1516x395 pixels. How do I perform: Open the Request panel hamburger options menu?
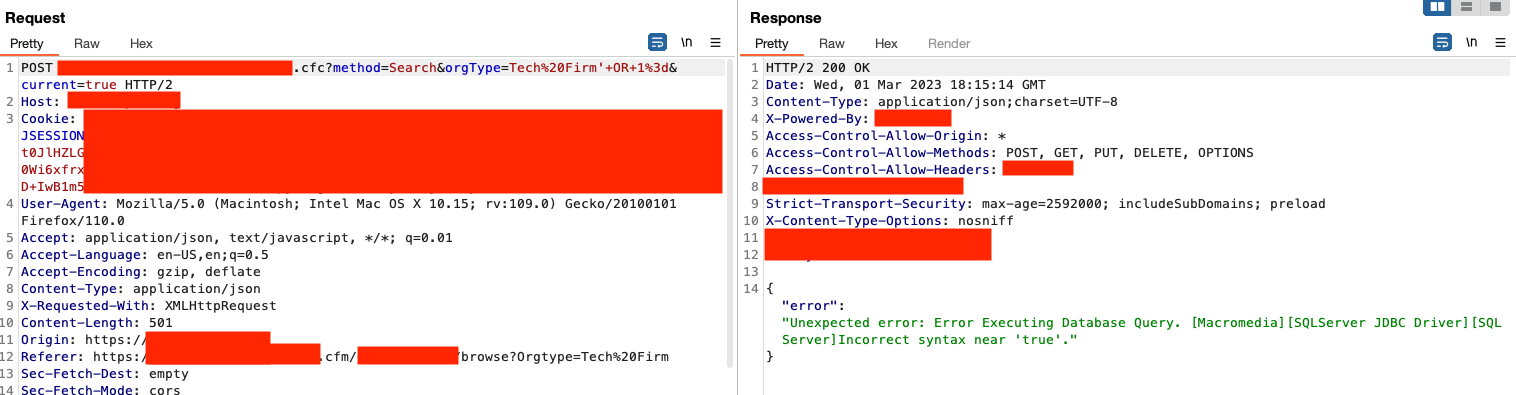(715, 43)
